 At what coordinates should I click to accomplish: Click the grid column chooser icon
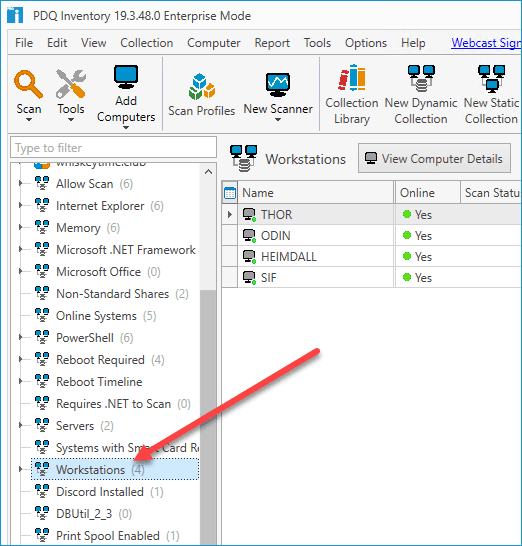coord(230,193)
